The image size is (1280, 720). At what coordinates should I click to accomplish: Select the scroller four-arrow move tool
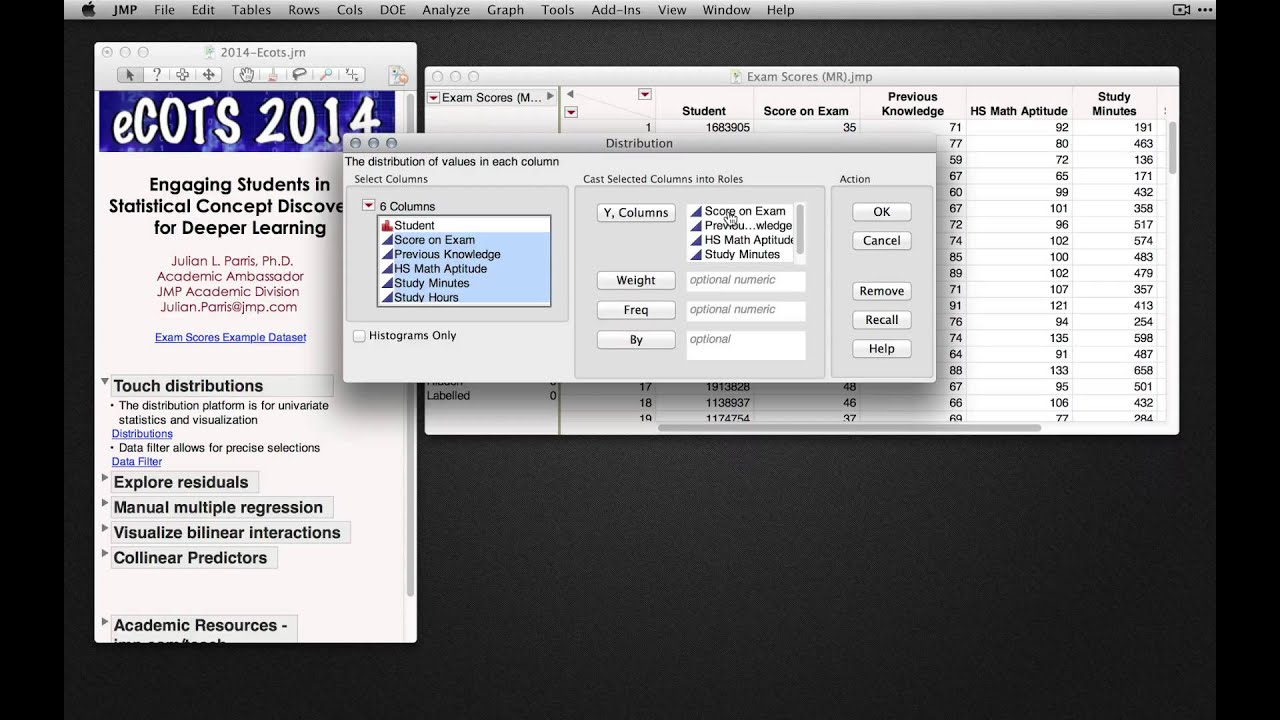pos(208,75)
